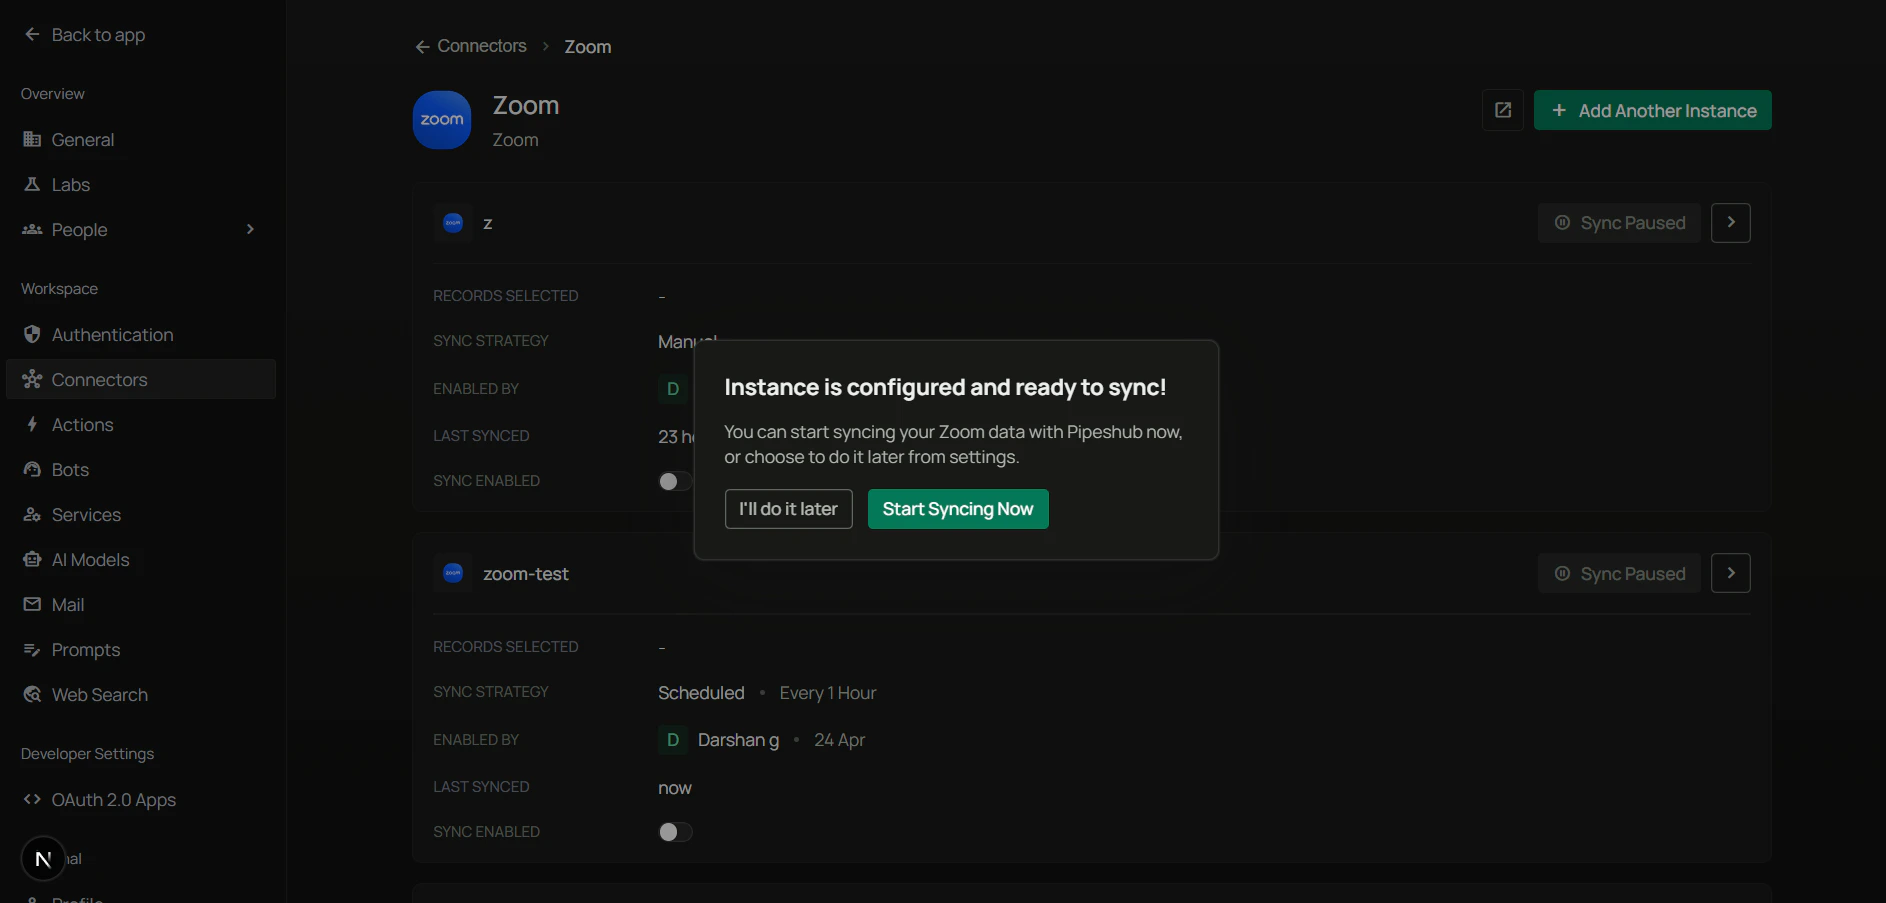Image resolution: width=1886 pixels, height=903 pixels.
Task: Click the AI Models robot icon
Action: [32, 559]
